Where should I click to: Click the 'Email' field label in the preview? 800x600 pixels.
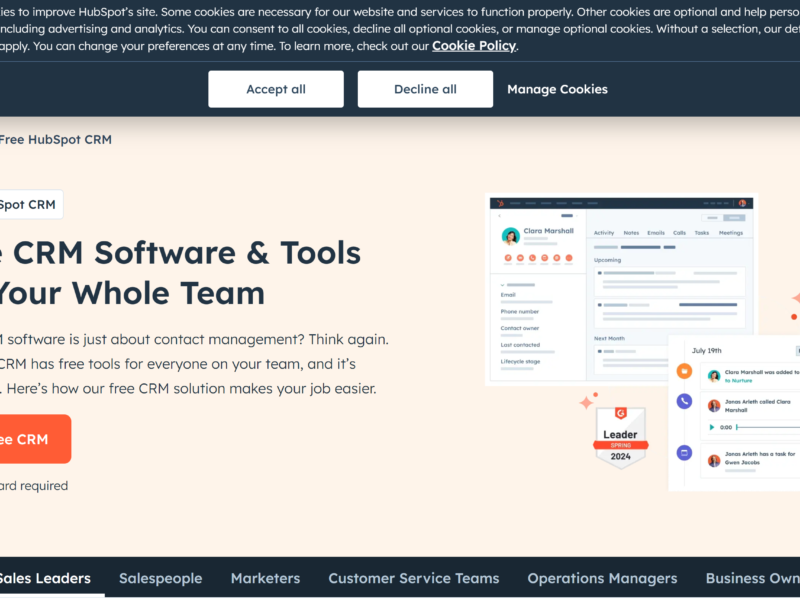pos(508,295)
